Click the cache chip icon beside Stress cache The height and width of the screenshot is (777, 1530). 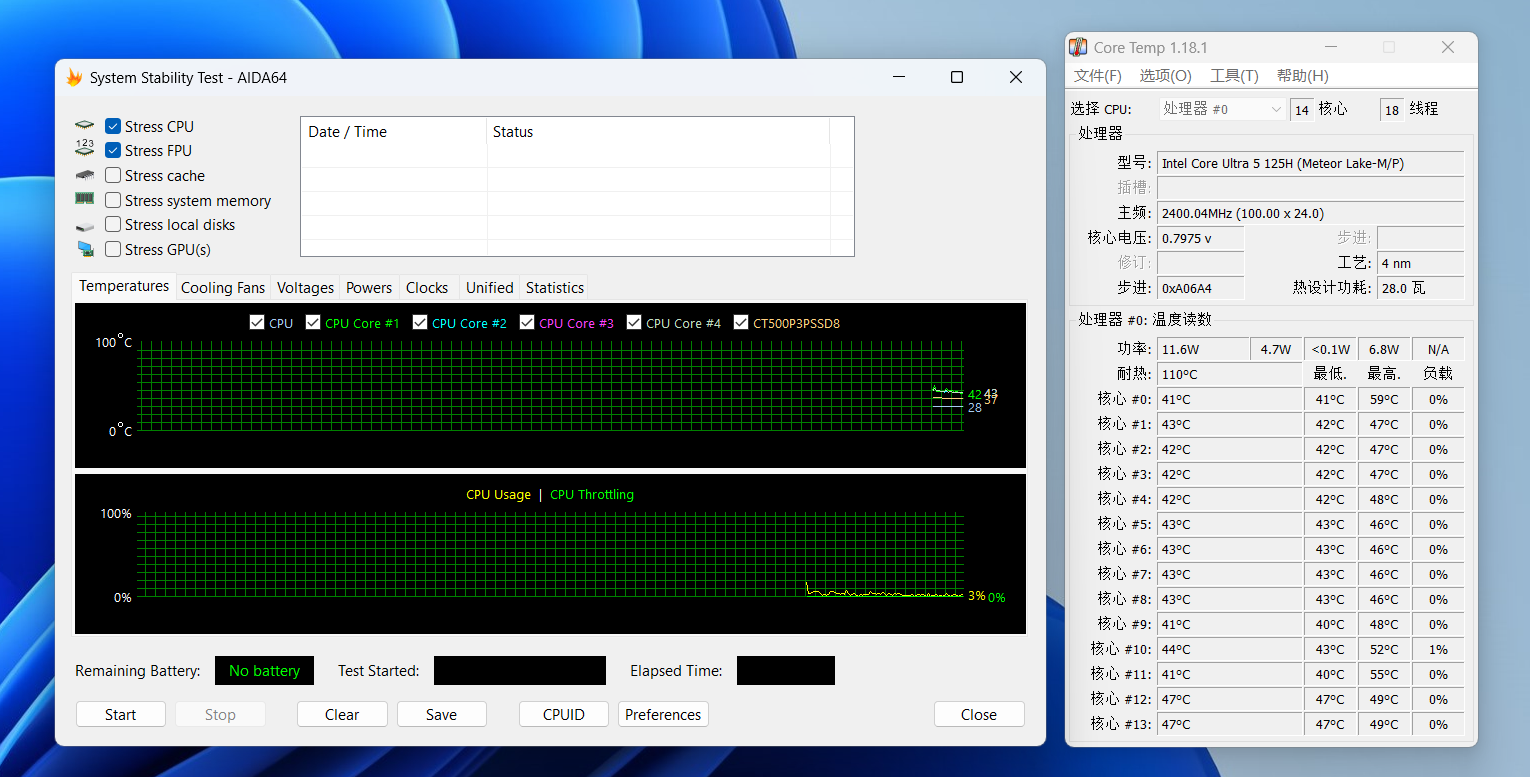click(85, 175)
